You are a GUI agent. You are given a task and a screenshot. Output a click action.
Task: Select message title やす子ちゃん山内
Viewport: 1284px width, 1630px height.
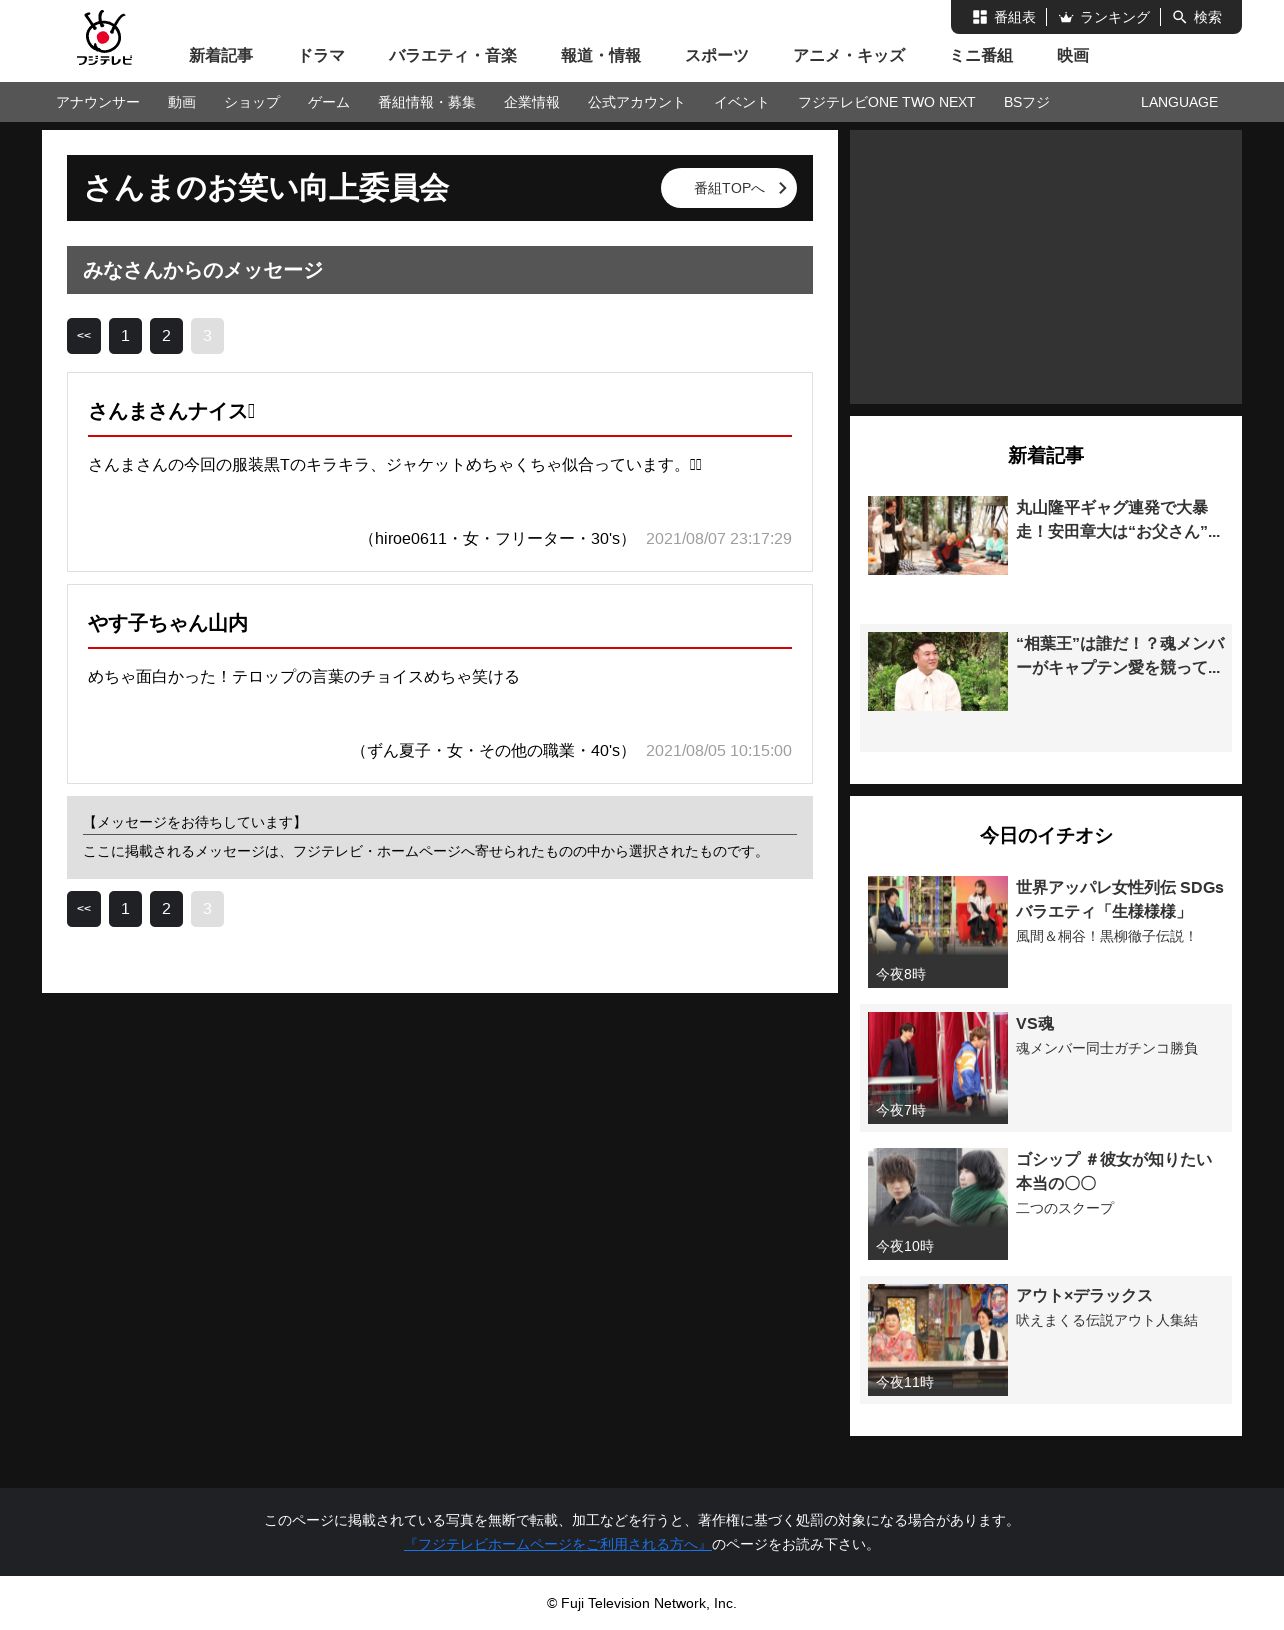point(168,623)
